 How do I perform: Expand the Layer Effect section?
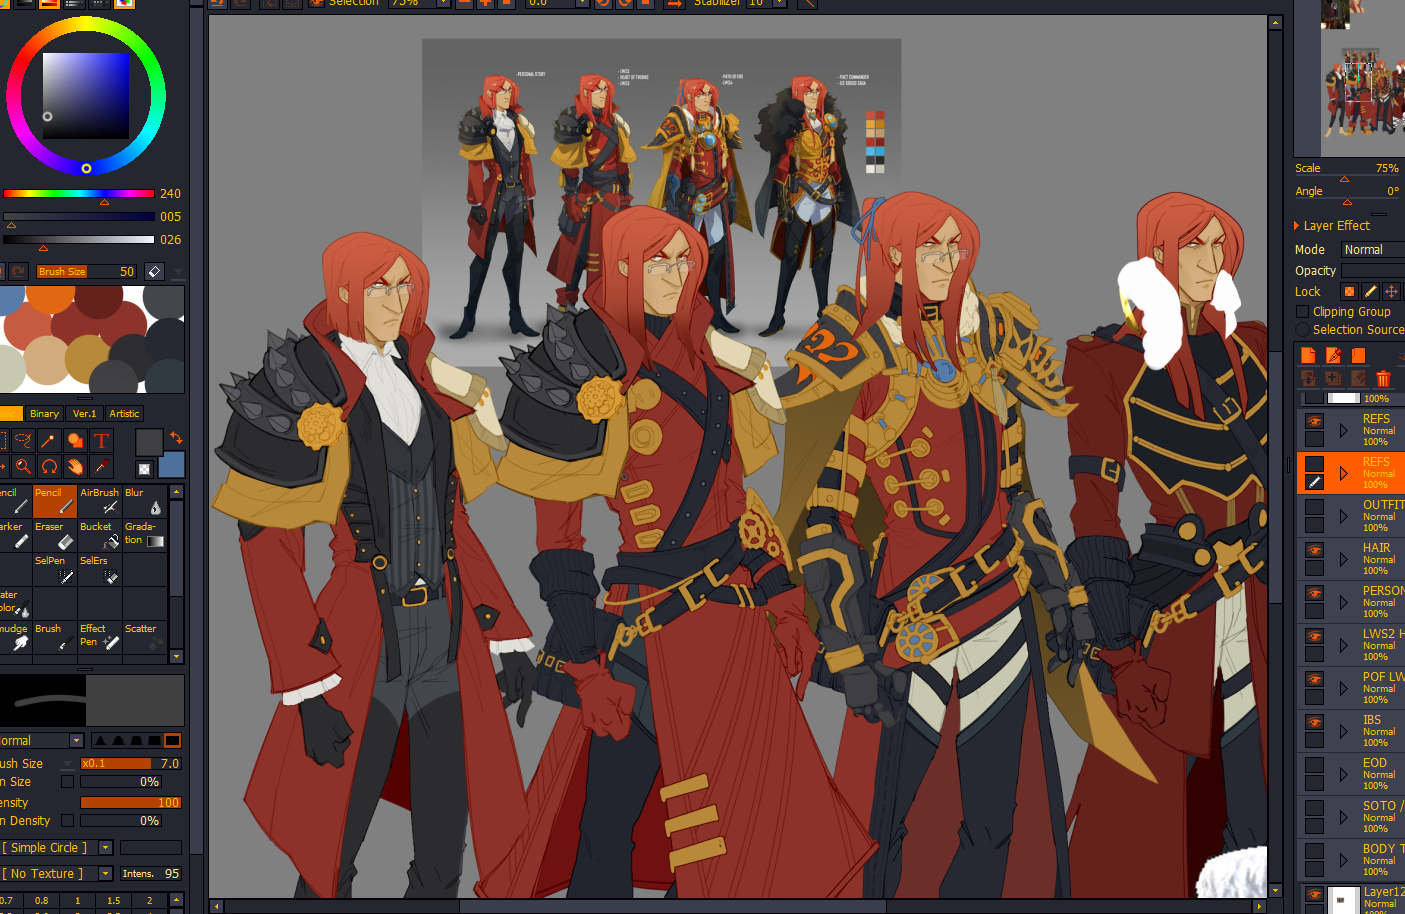(x=1297, y=226)
